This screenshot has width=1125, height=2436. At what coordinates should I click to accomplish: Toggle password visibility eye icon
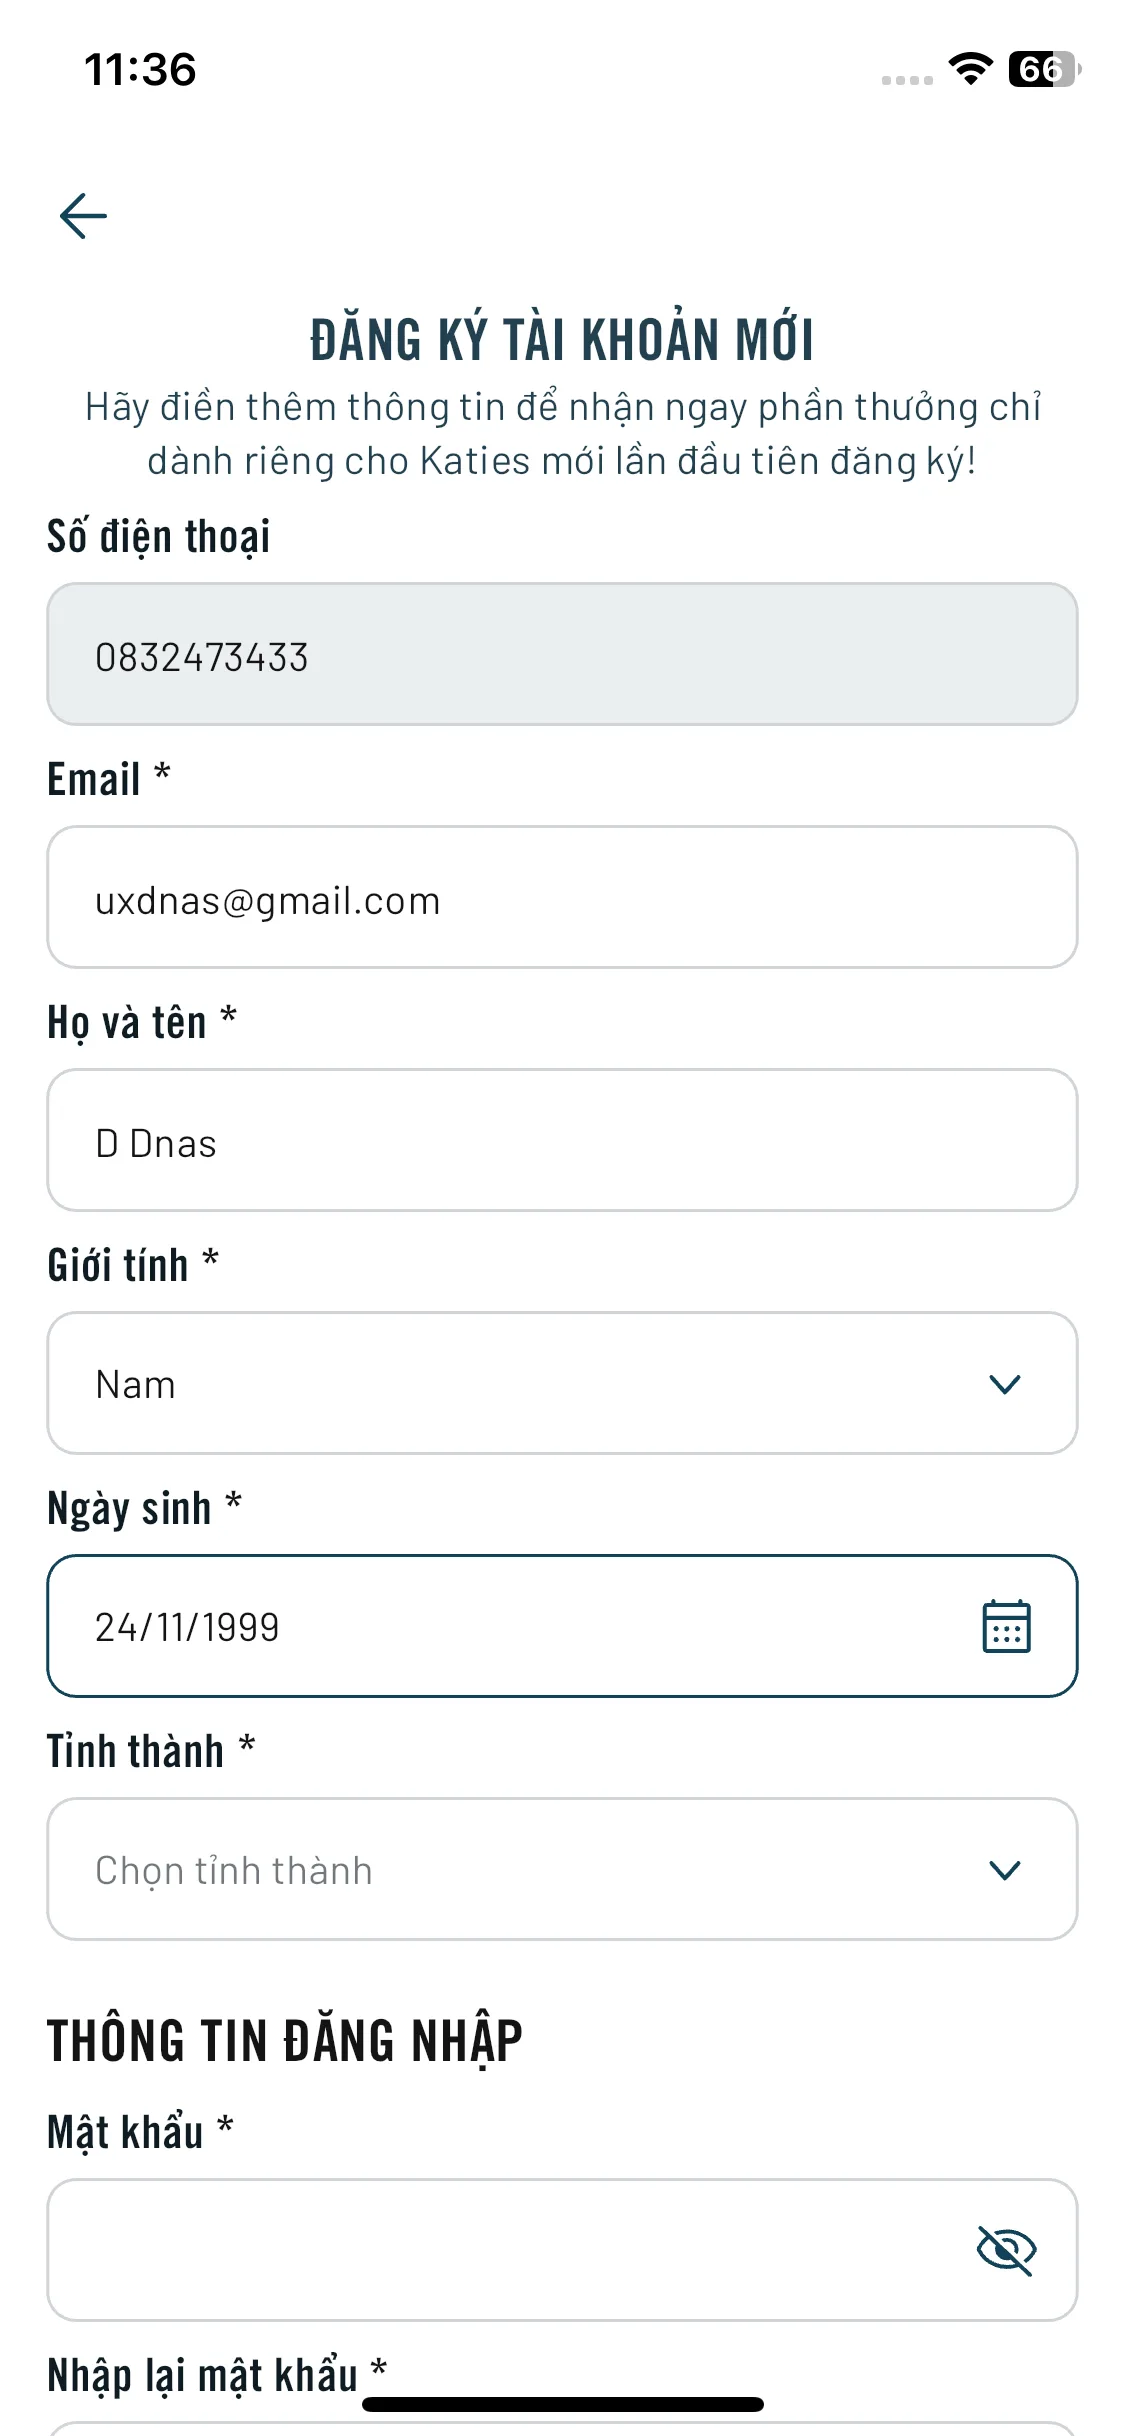point(1006,2250)
